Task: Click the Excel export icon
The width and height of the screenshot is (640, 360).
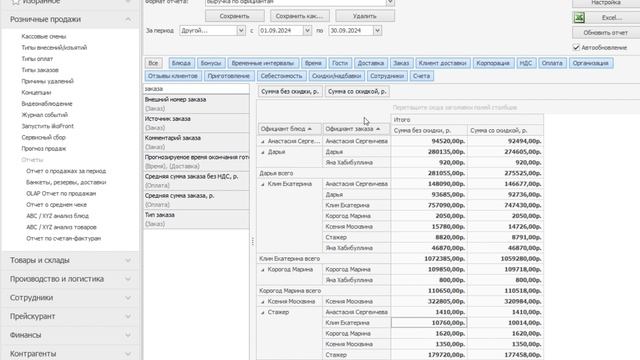Action: (x=579, y=18)
